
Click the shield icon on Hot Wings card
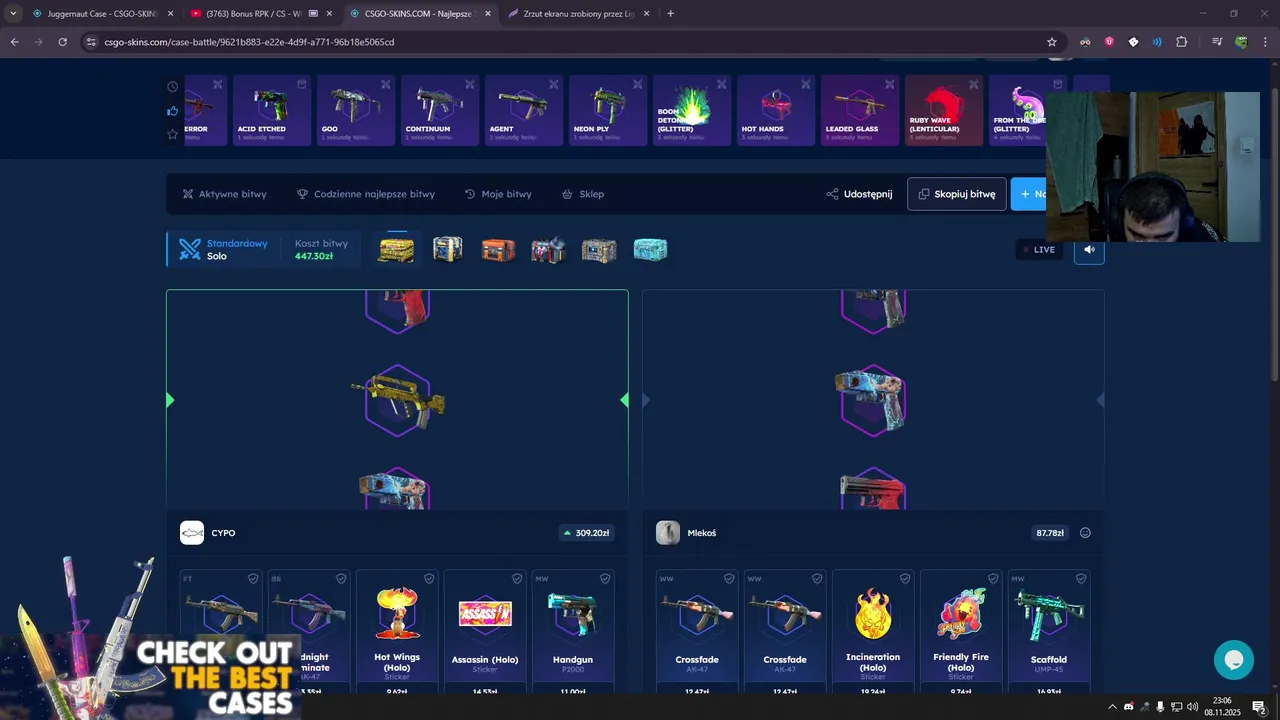[x=429, y=579]
